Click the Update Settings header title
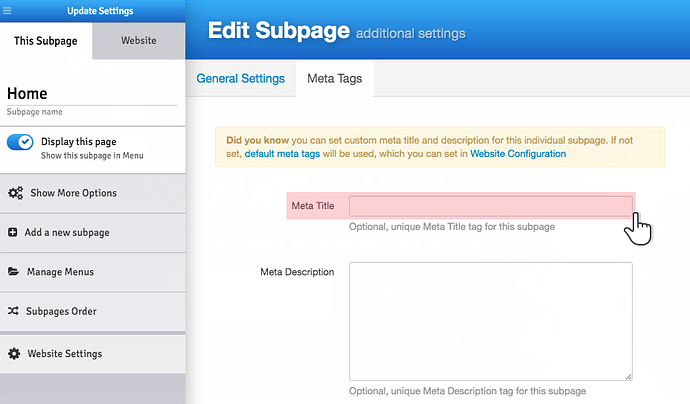The image size is (690, 404). coord(100,11)
